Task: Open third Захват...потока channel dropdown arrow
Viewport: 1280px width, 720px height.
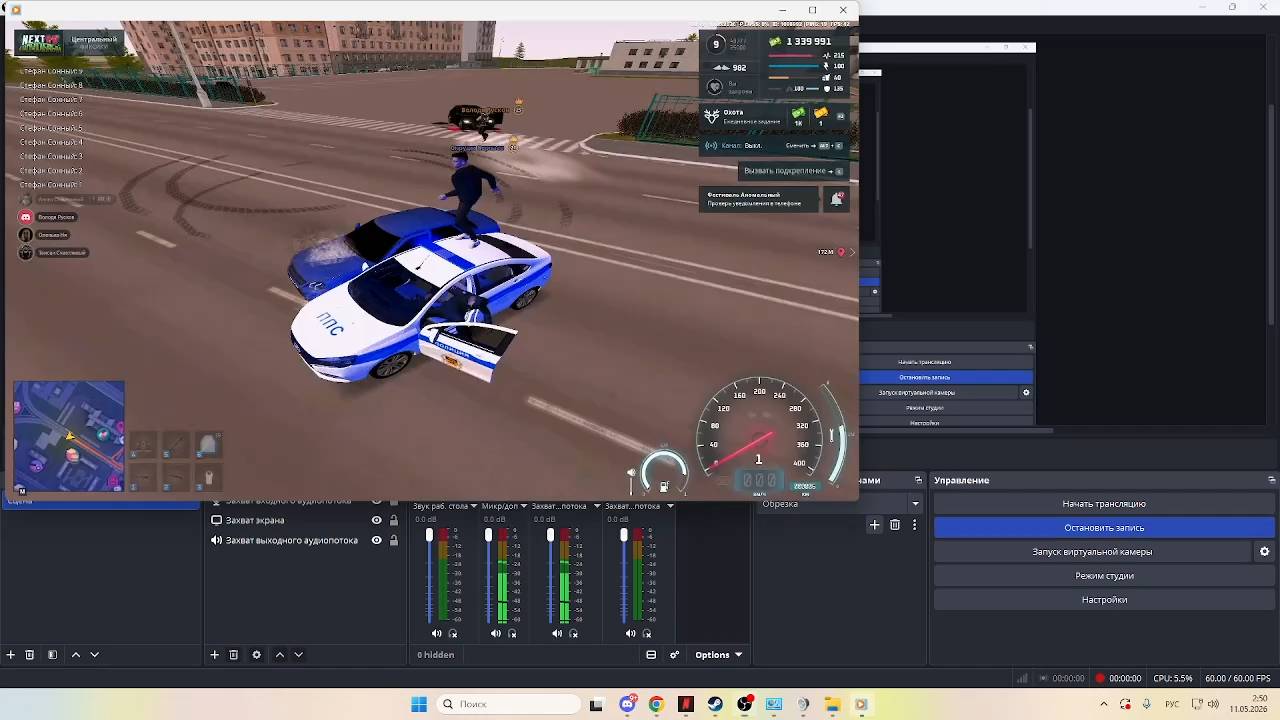Action: [x=597, y=506]
